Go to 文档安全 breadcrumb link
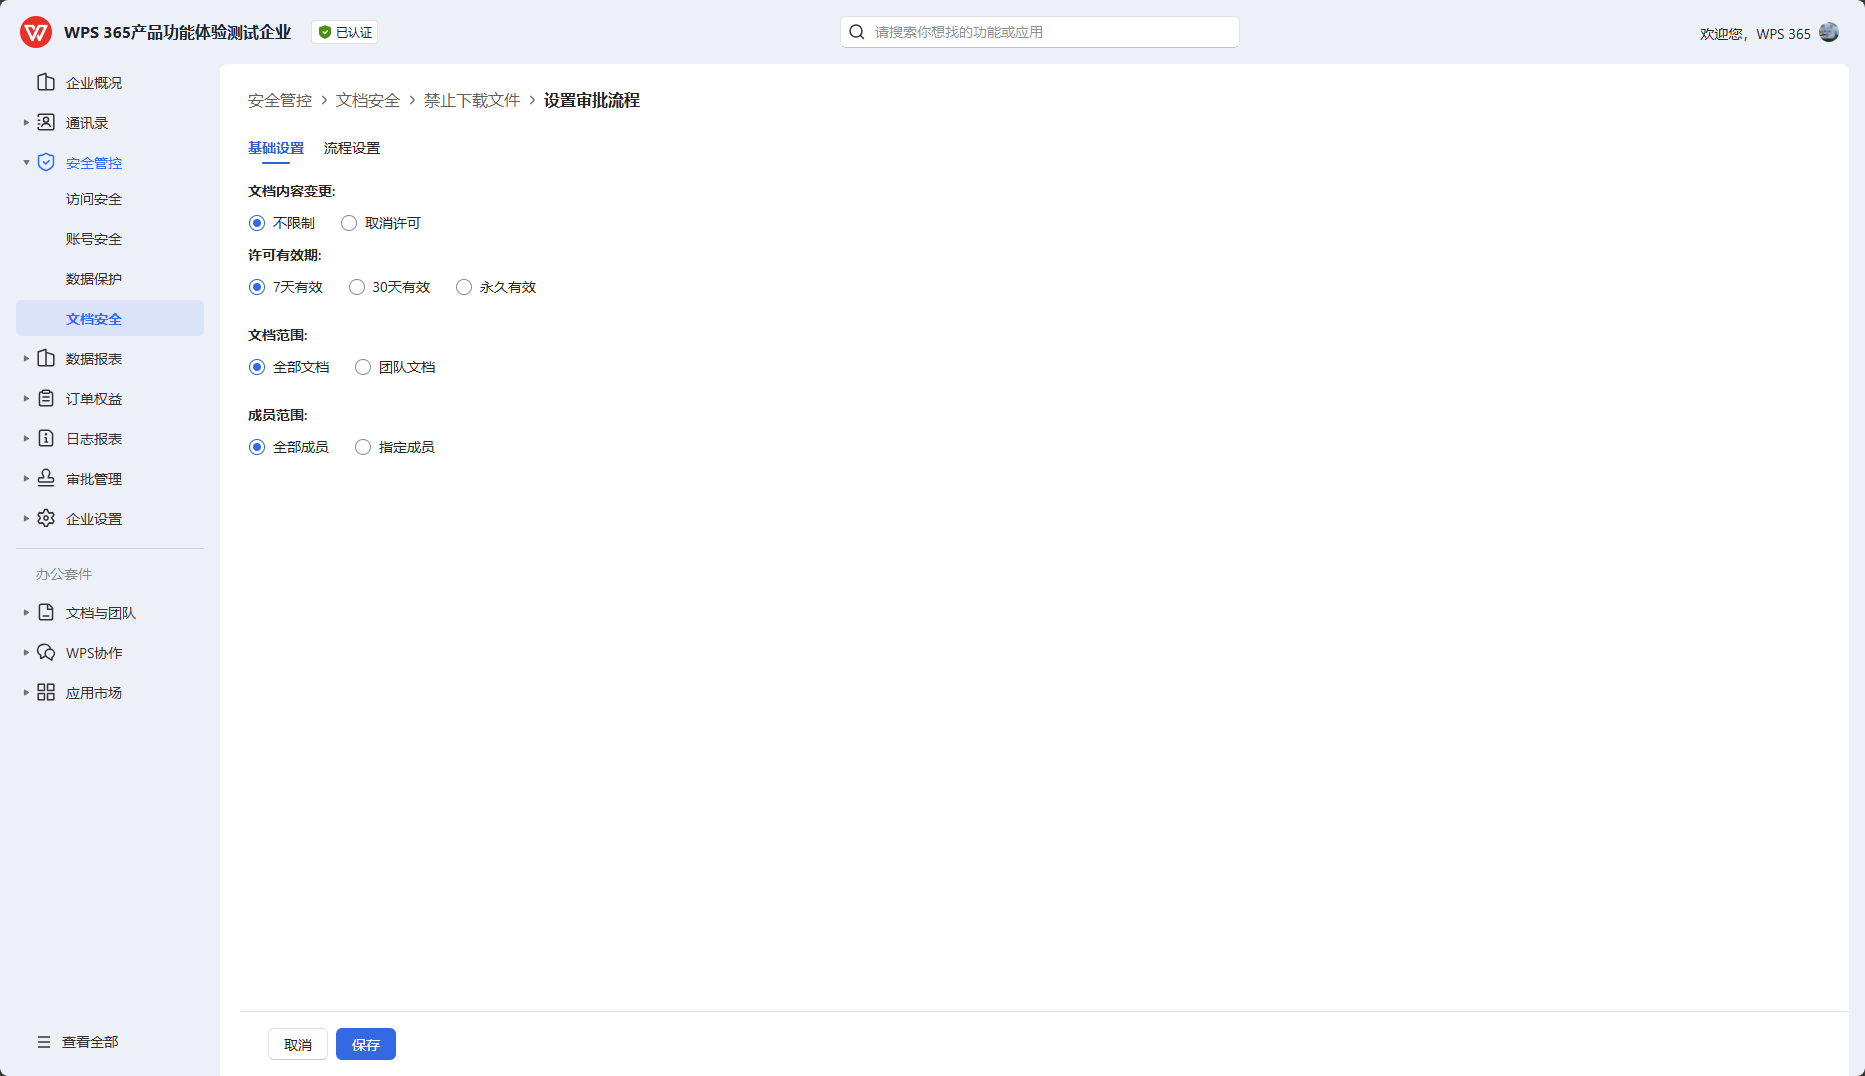The height and width of the screenshot is (1076, 1865). [368, 100]
